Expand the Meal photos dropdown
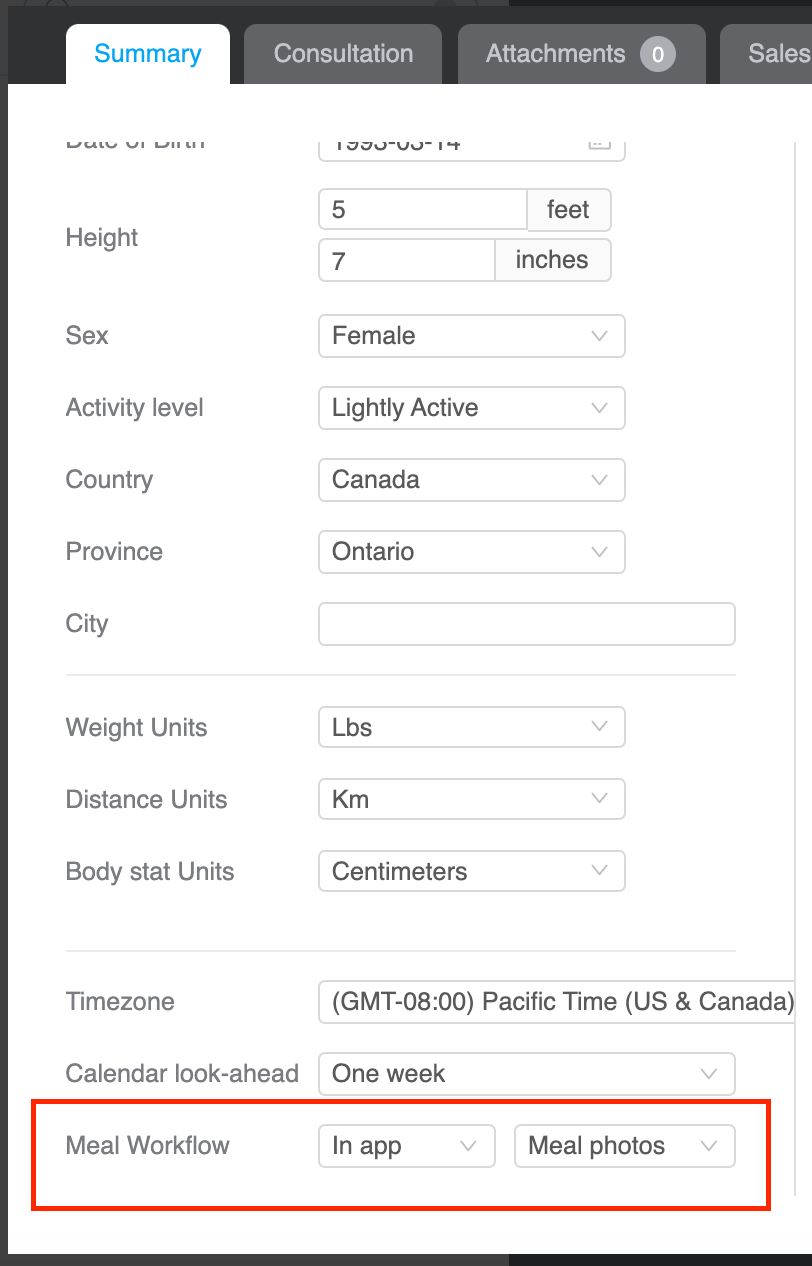This screenshot has height=1266, width=812. [625, 1146]
